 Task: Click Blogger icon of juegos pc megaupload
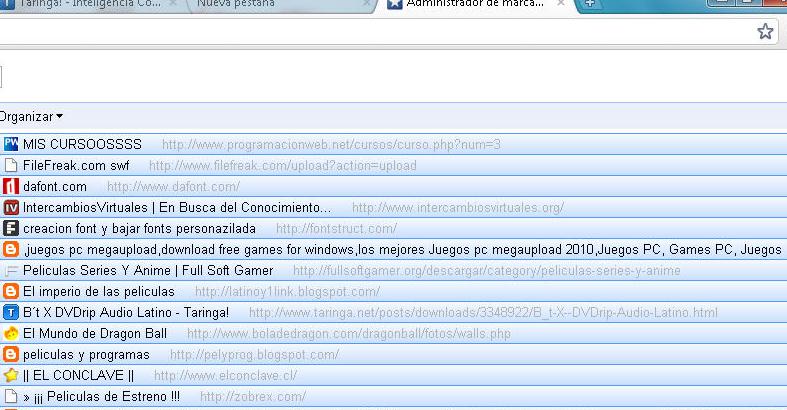click(x=11, y=249)
